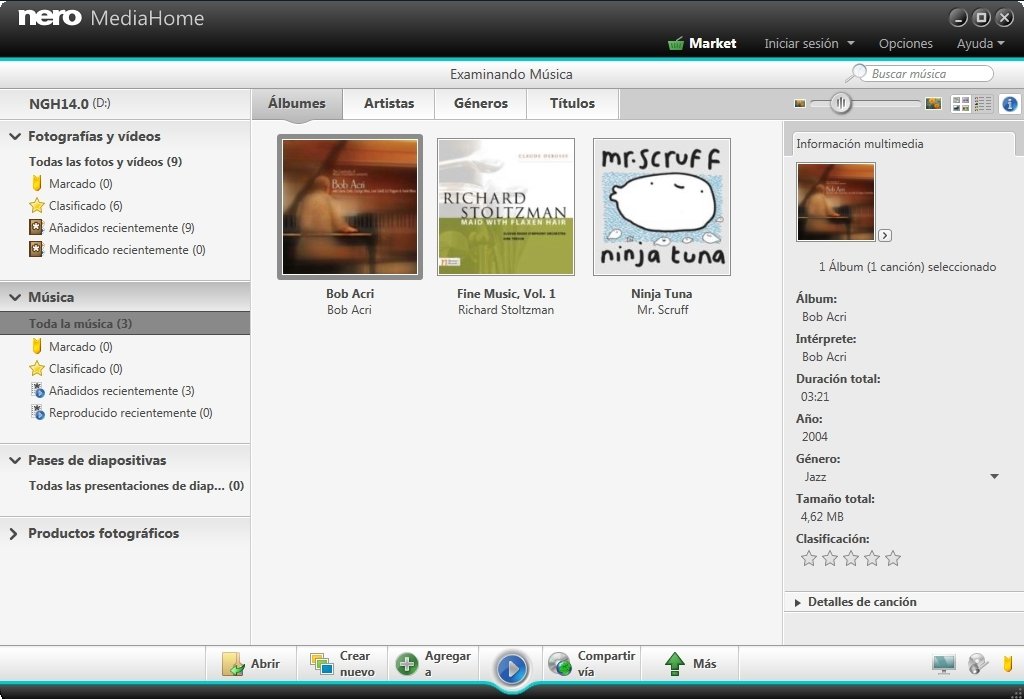
Task: Click the NGH14.0 (D:) library header
Action: coord(70,104)
